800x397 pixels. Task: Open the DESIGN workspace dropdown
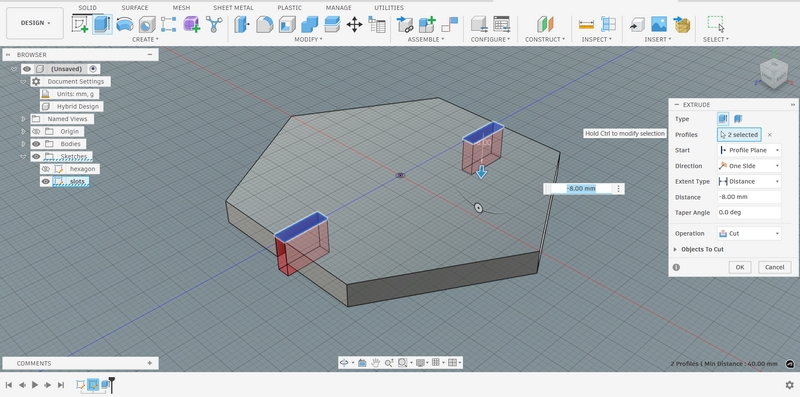tap(35, 23)
